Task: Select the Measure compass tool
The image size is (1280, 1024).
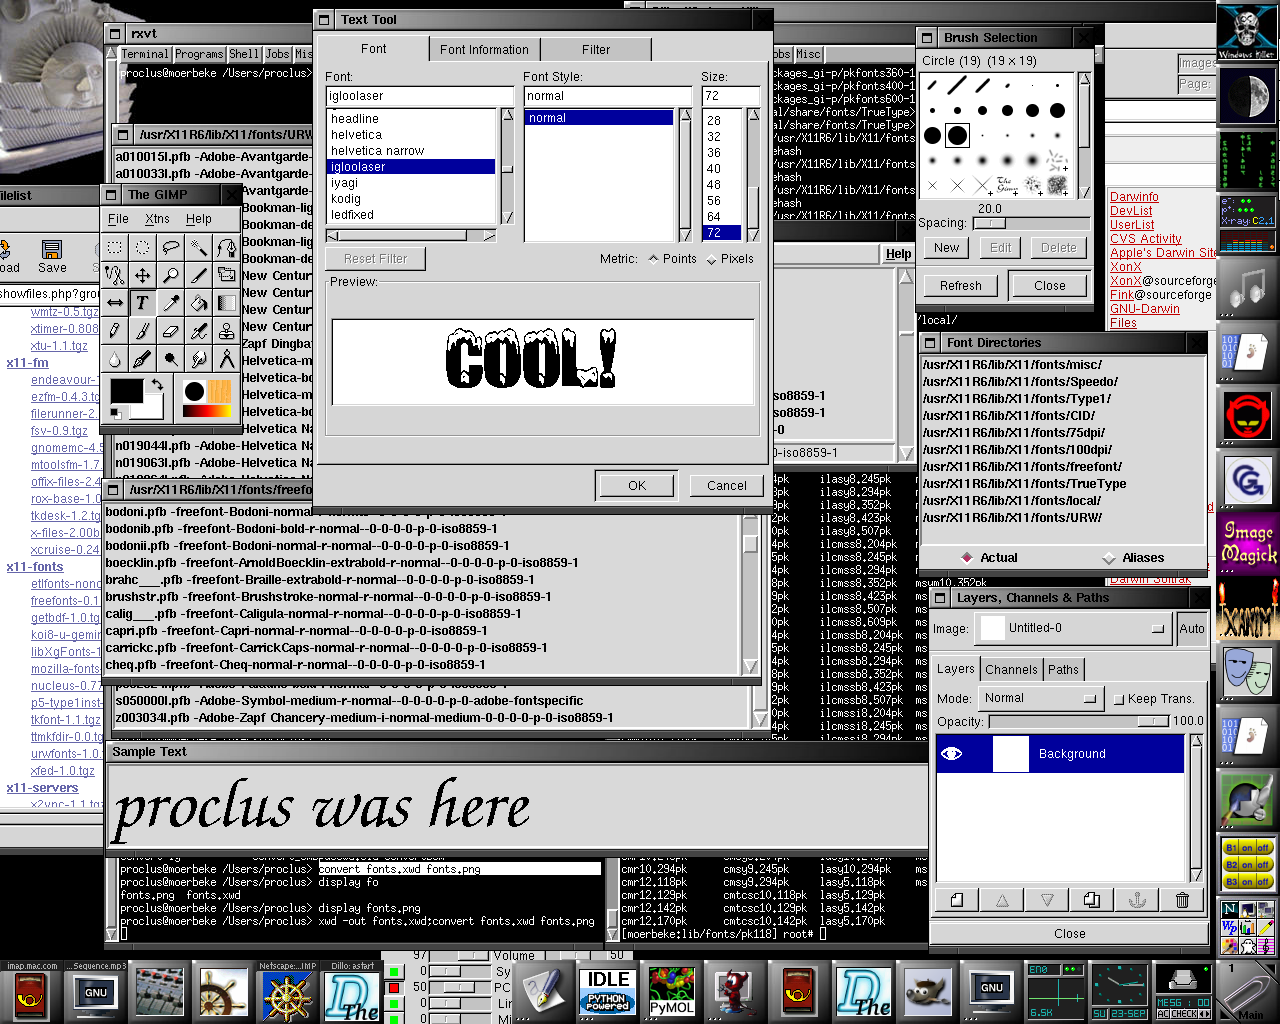Action: tap(227, 359)
